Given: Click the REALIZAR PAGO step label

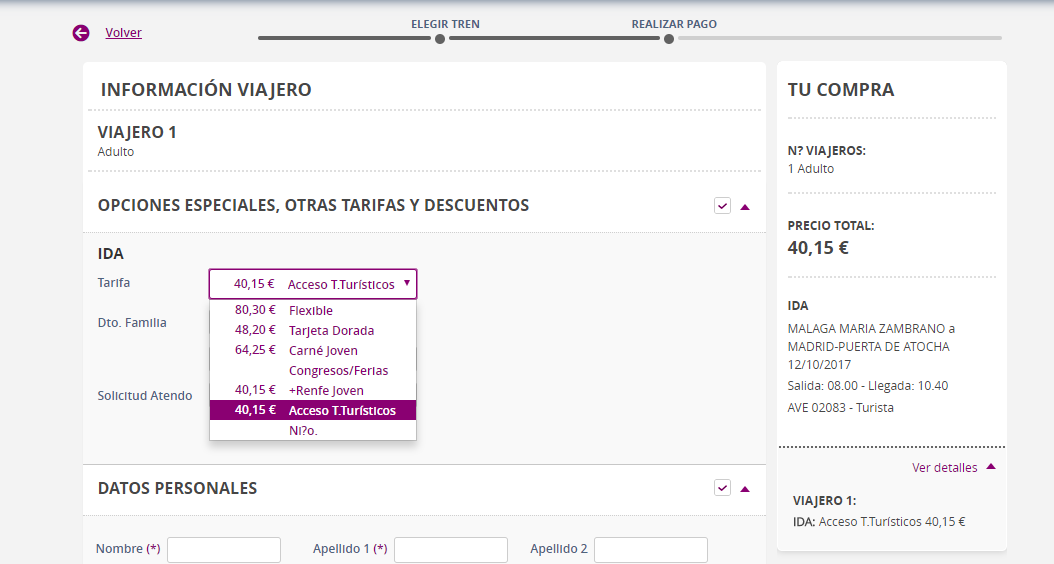Looking at the screenshot, I should click(x=674, y=24).
